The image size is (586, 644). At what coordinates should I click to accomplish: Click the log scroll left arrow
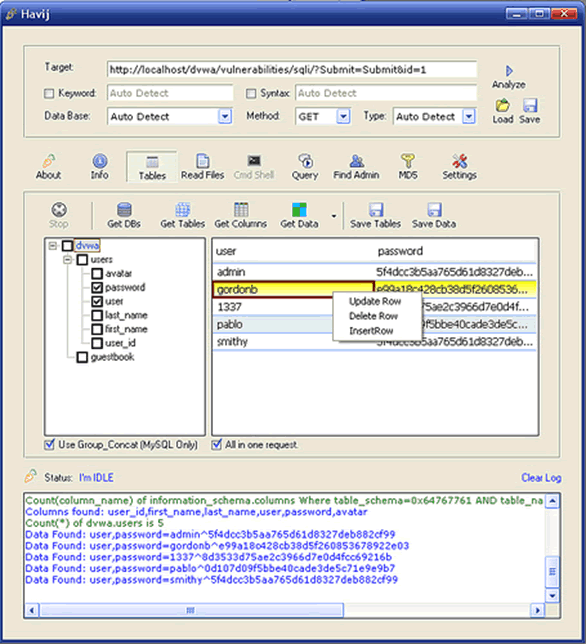click(32, 610)
